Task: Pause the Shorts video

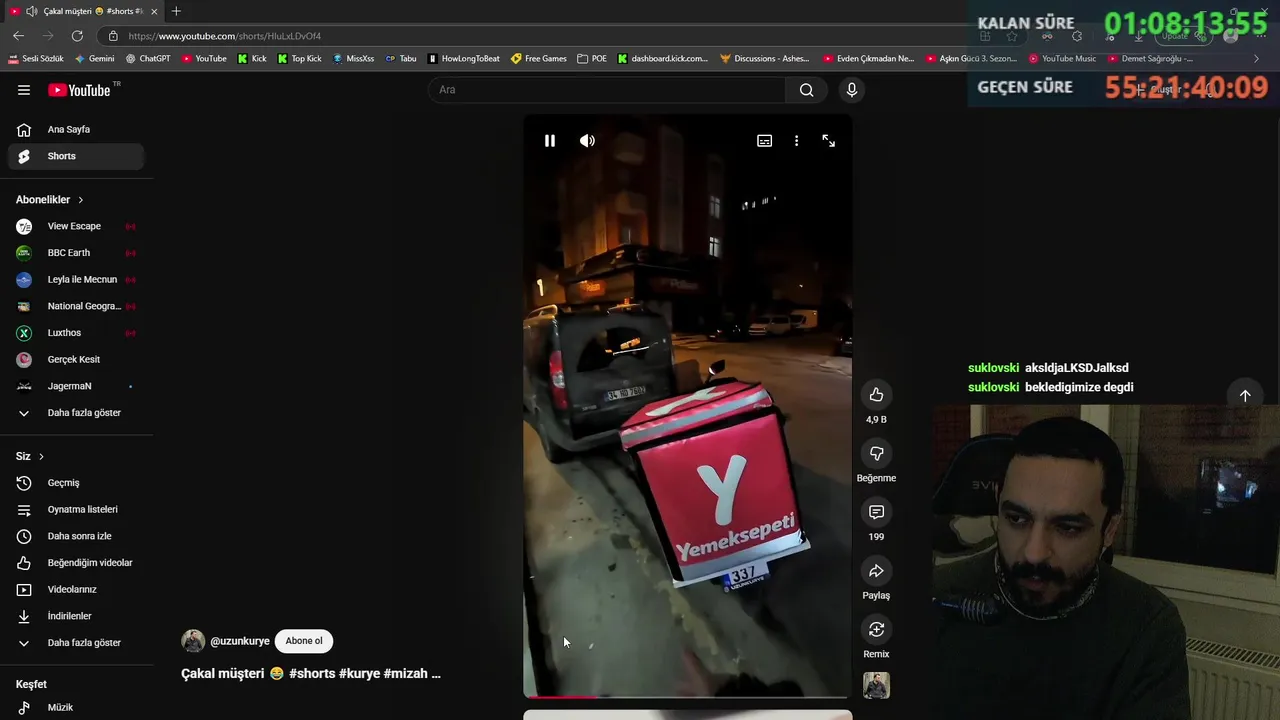Action: pyautogui.click(x=549, y=141)
